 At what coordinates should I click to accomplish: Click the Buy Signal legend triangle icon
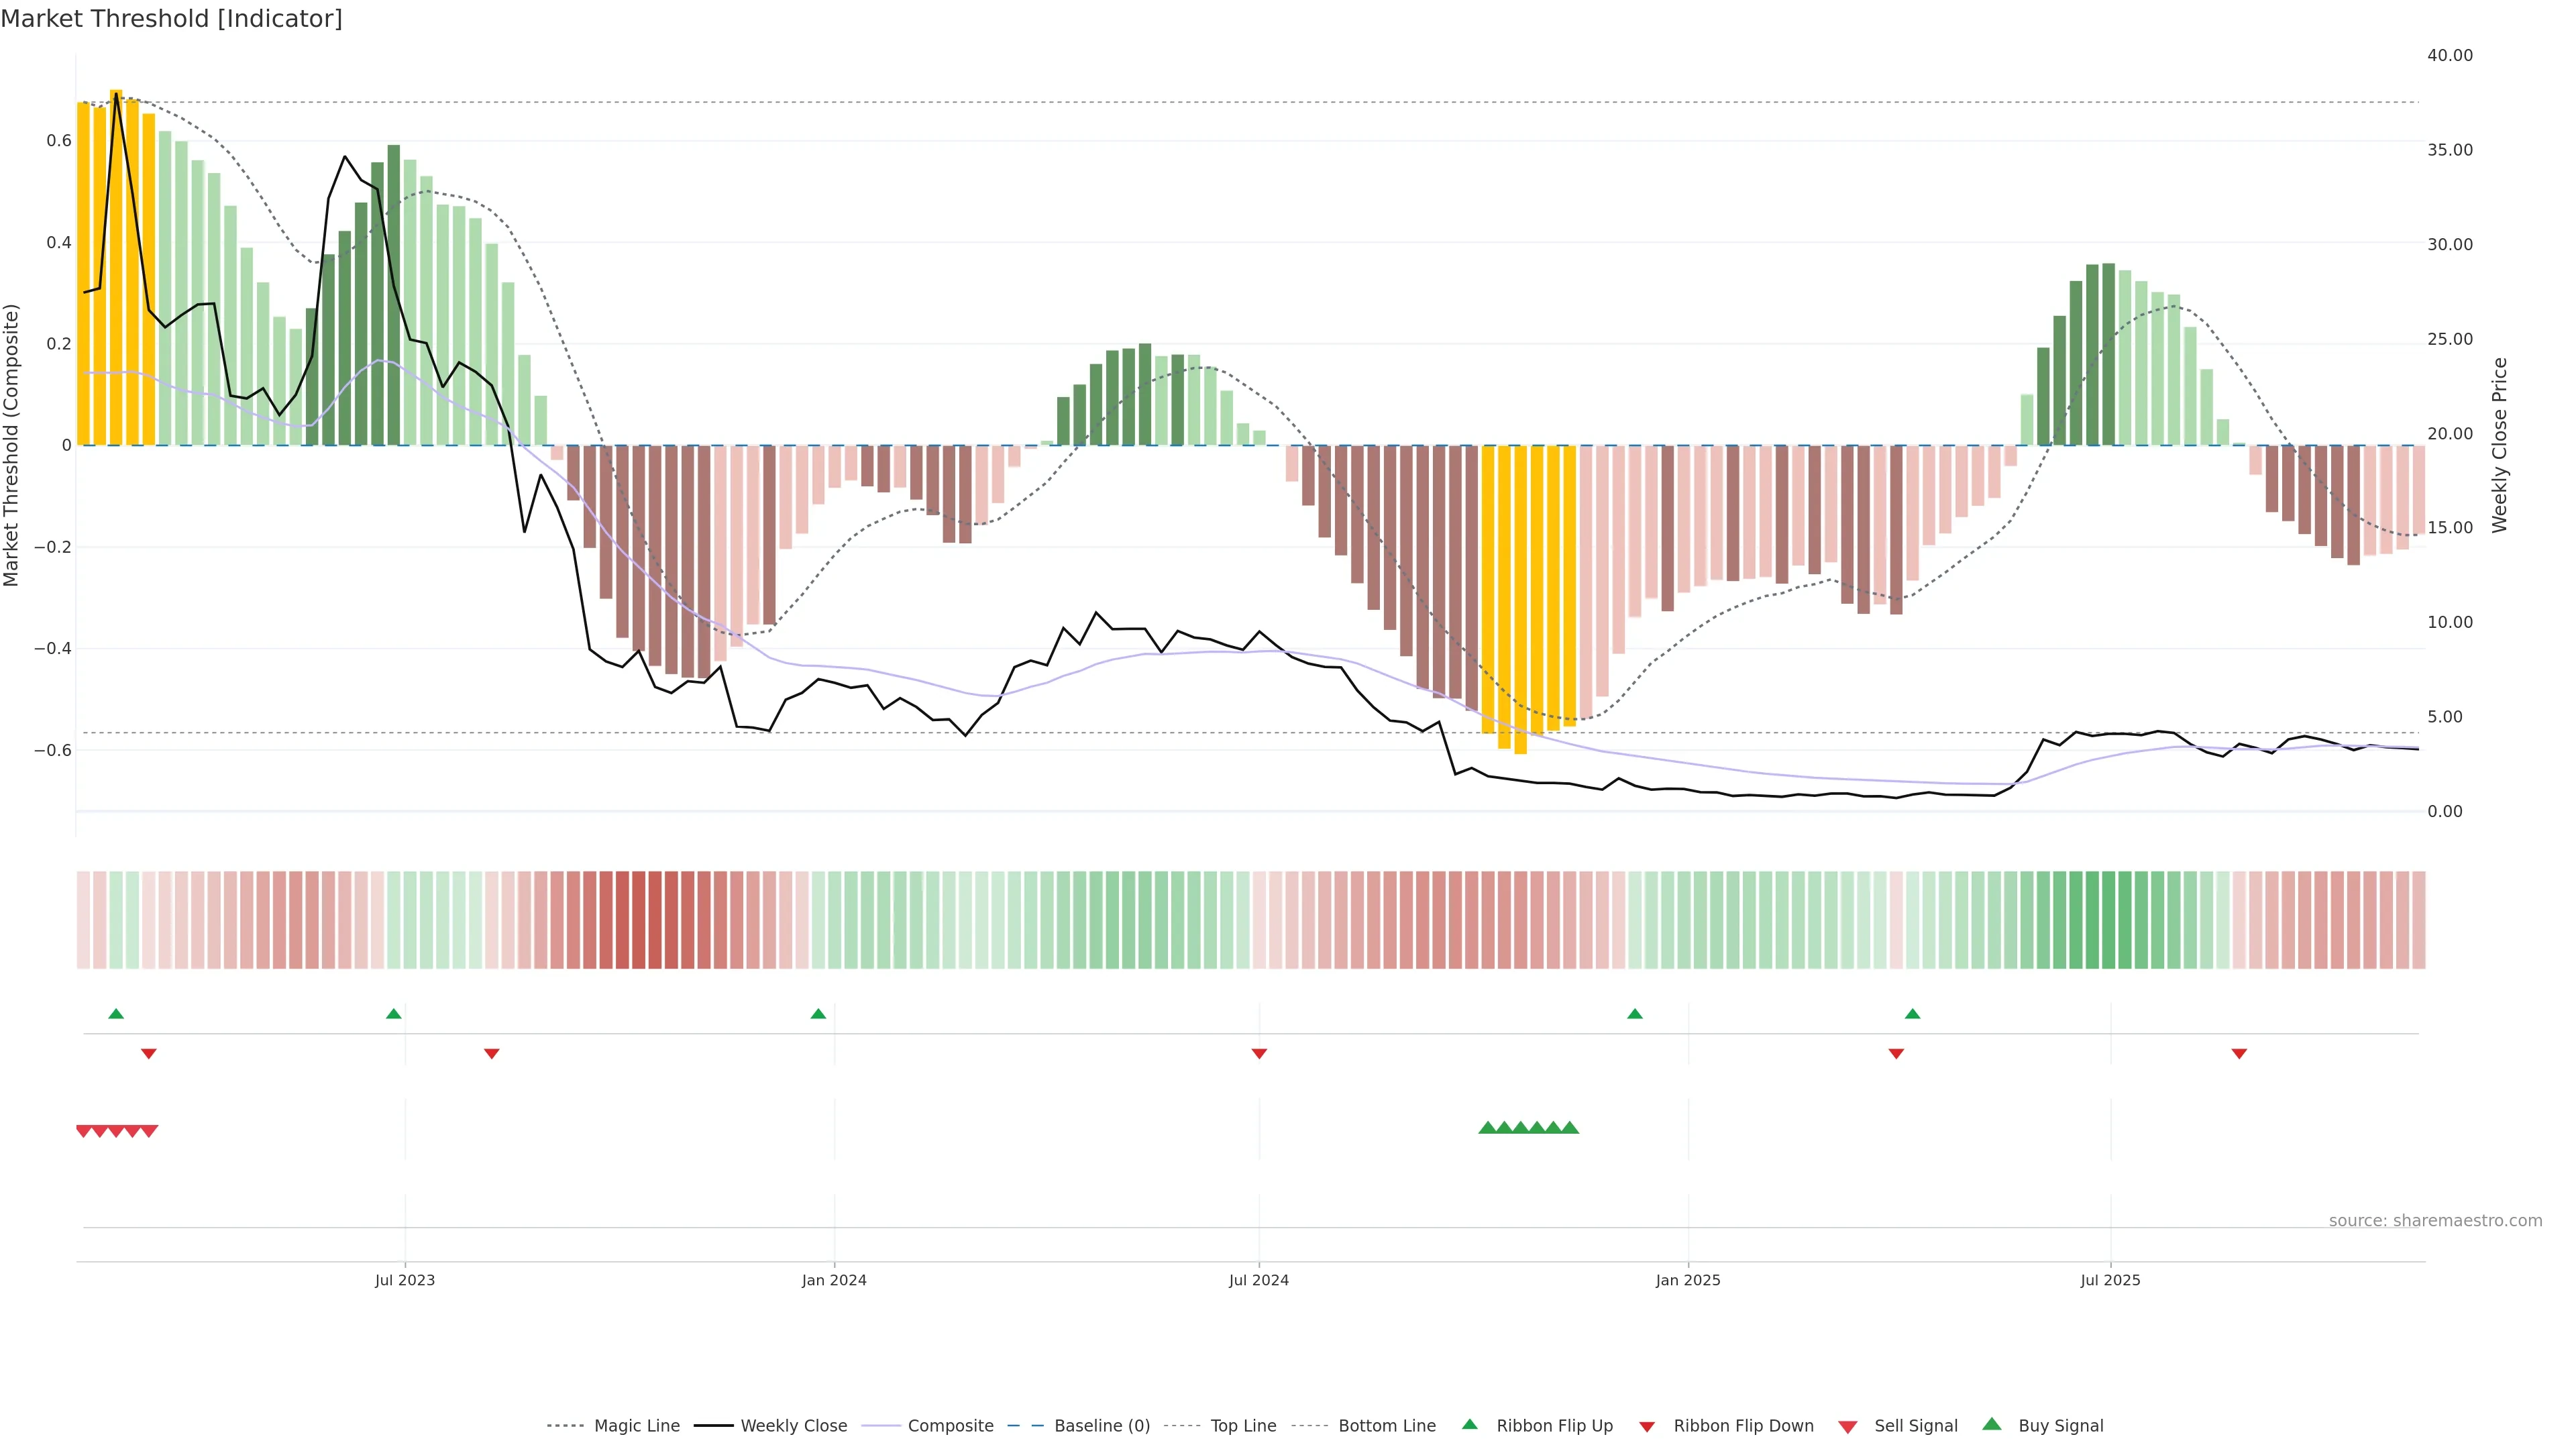1992,1424
